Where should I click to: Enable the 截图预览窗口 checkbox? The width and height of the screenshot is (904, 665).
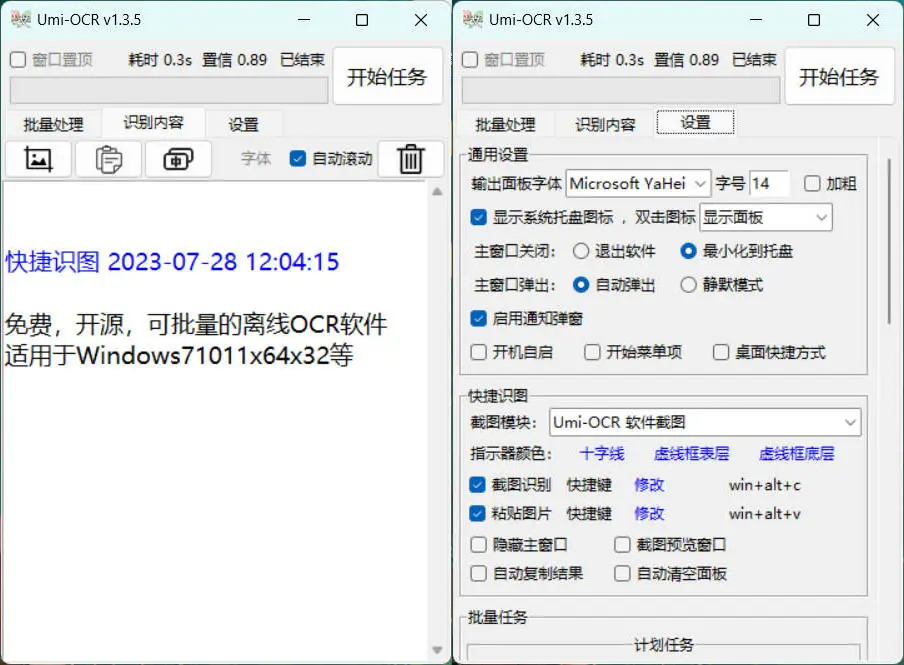coord(622,544)
